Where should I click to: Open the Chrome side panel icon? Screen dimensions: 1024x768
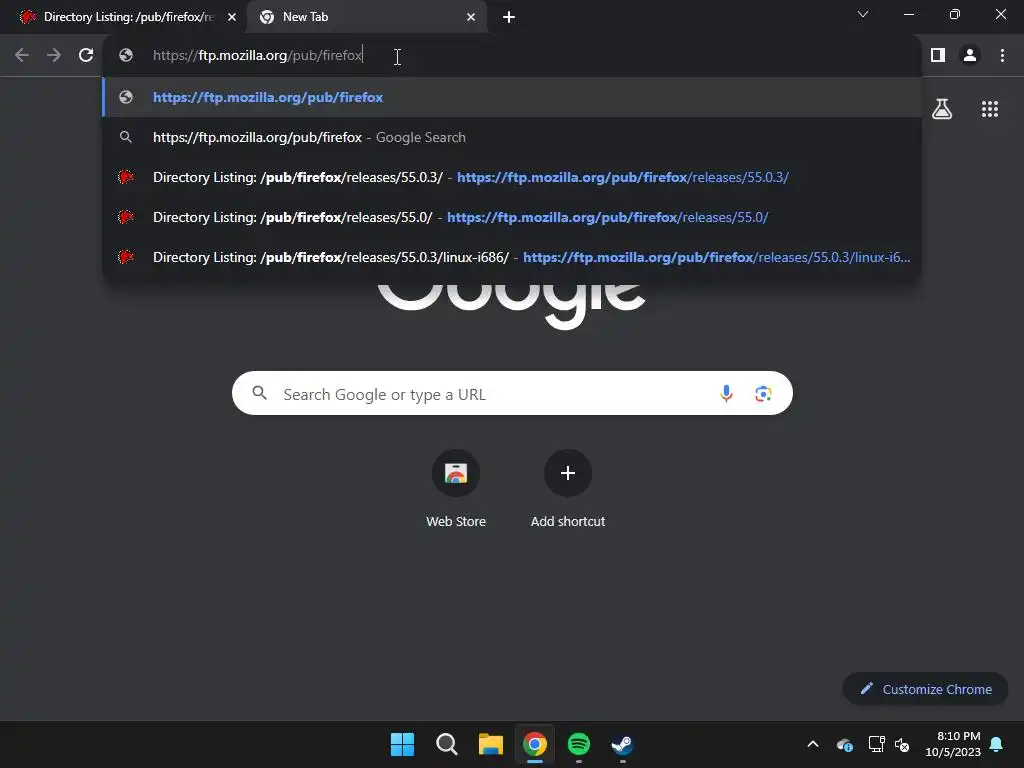click(x=938, y=56)
